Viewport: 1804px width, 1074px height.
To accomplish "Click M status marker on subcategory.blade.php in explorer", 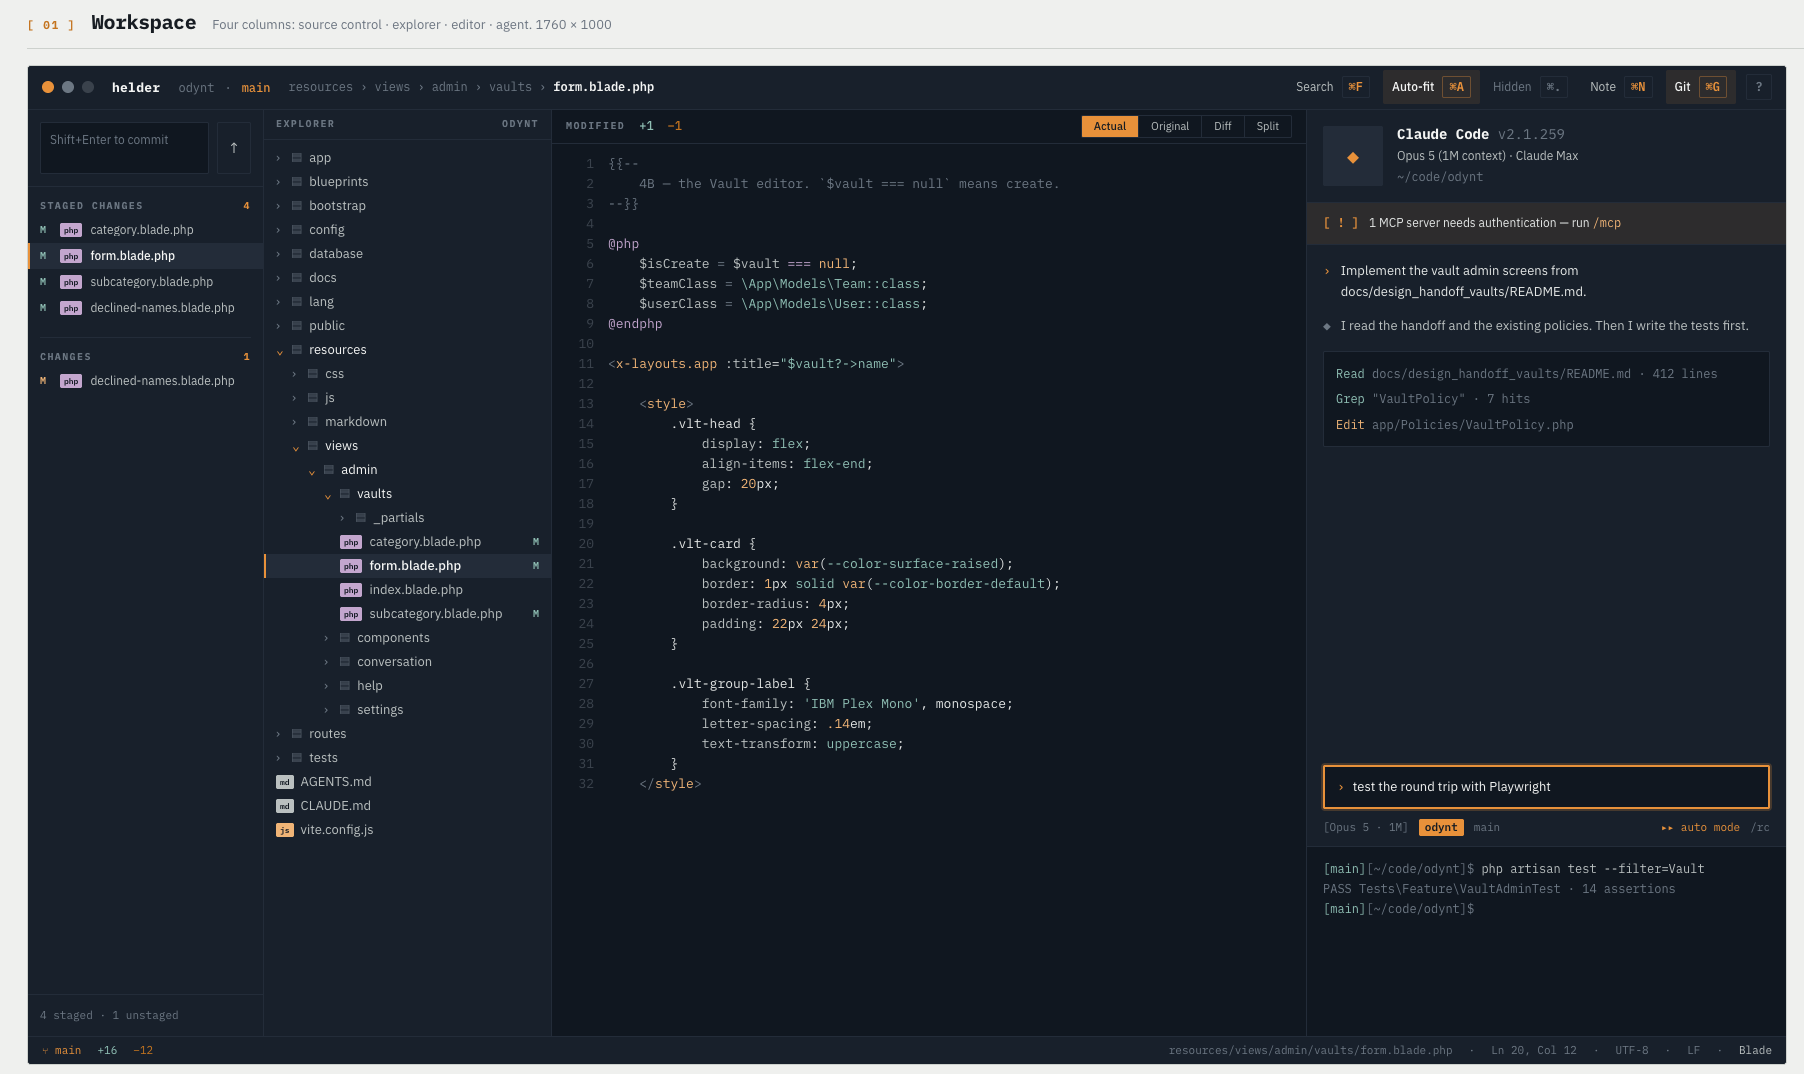I will pos(536,614).
